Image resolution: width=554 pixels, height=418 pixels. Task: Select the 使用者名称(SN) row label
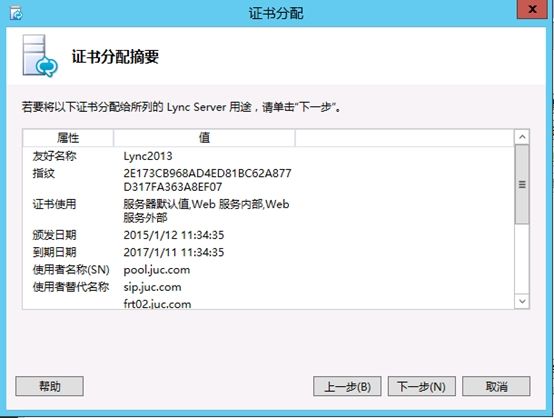71,270
